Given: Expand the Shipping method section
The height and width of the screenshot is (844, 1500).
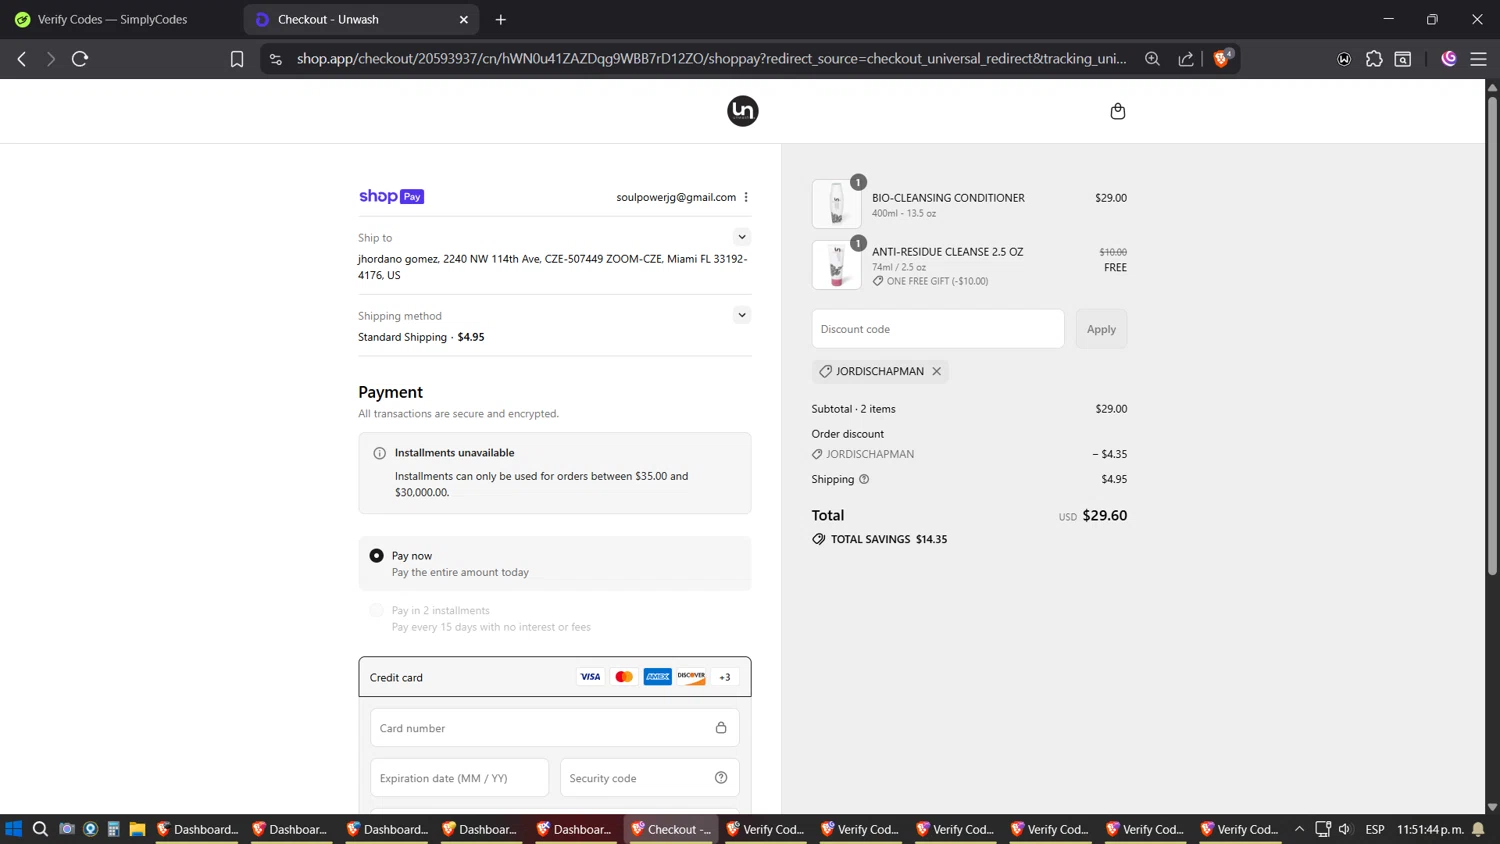Looking at the screenshot, I should point(742,315).
